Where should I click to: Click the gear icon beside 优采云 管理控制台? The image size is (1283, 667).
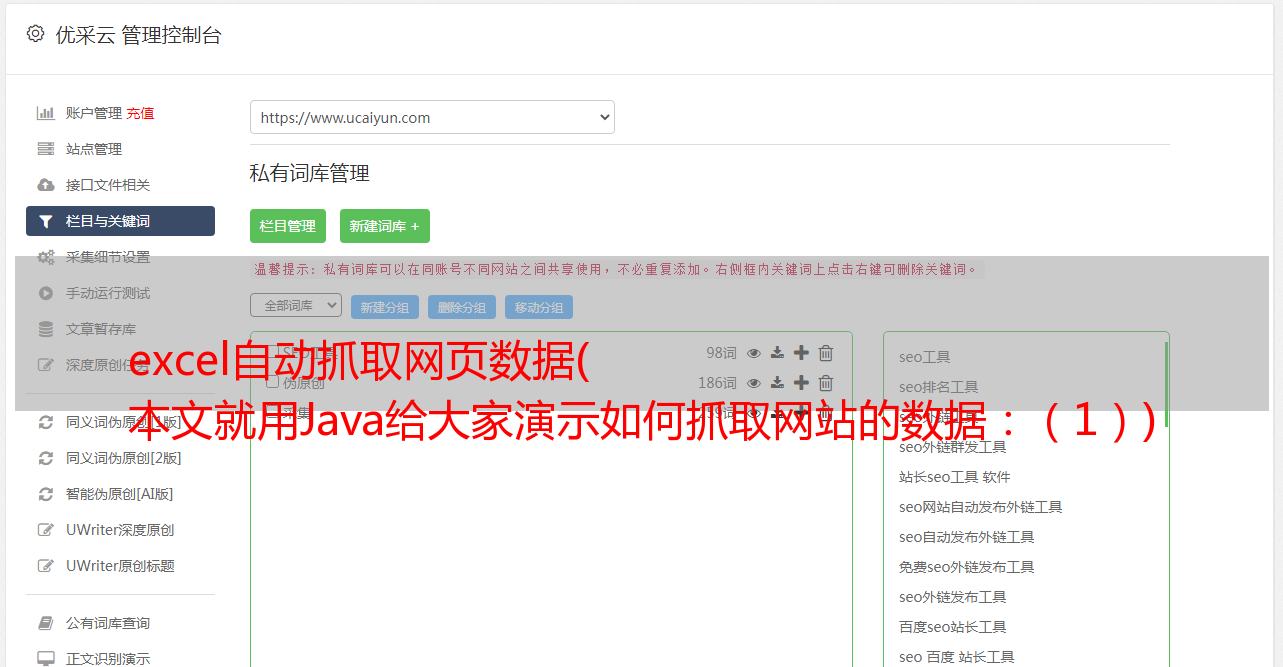pyautogui.click(x=36, y=34)
